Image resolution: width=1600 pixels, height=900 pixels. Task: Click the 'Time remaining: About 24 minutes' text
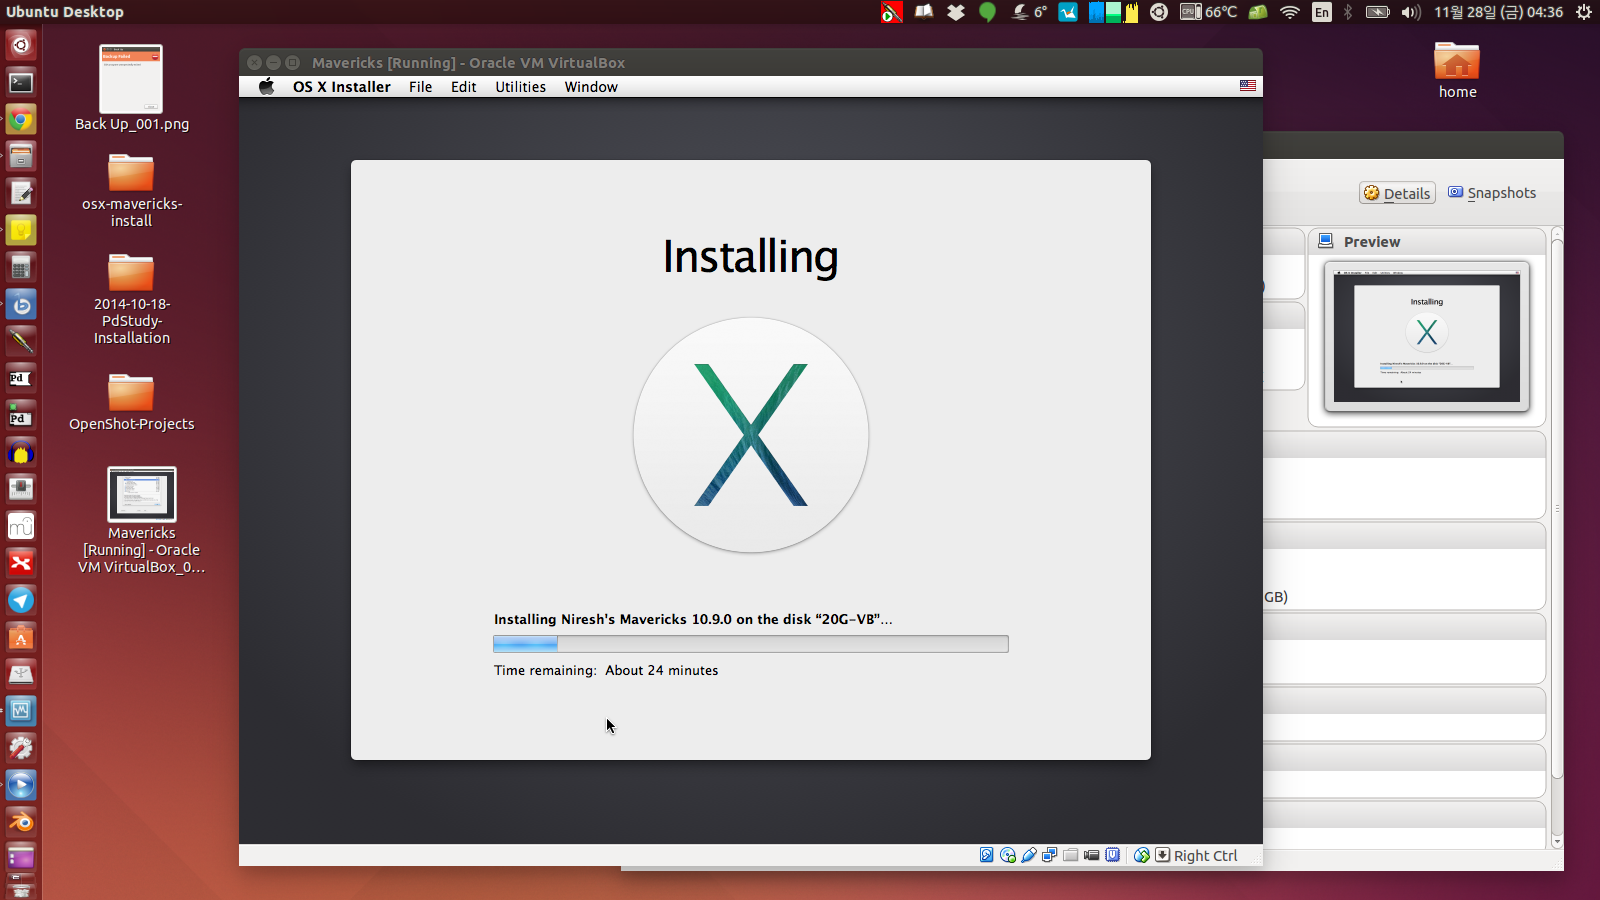(x=606, y=670)
